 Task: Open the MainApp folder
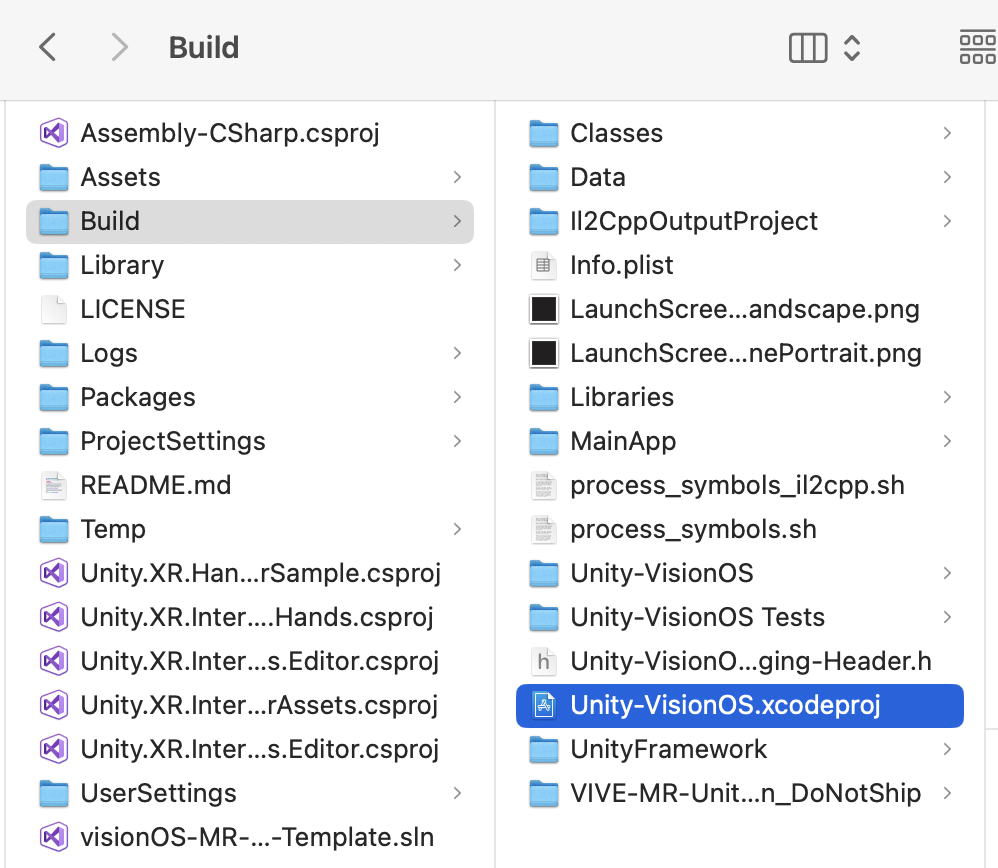pyautogui.click(x=740, y=441)
